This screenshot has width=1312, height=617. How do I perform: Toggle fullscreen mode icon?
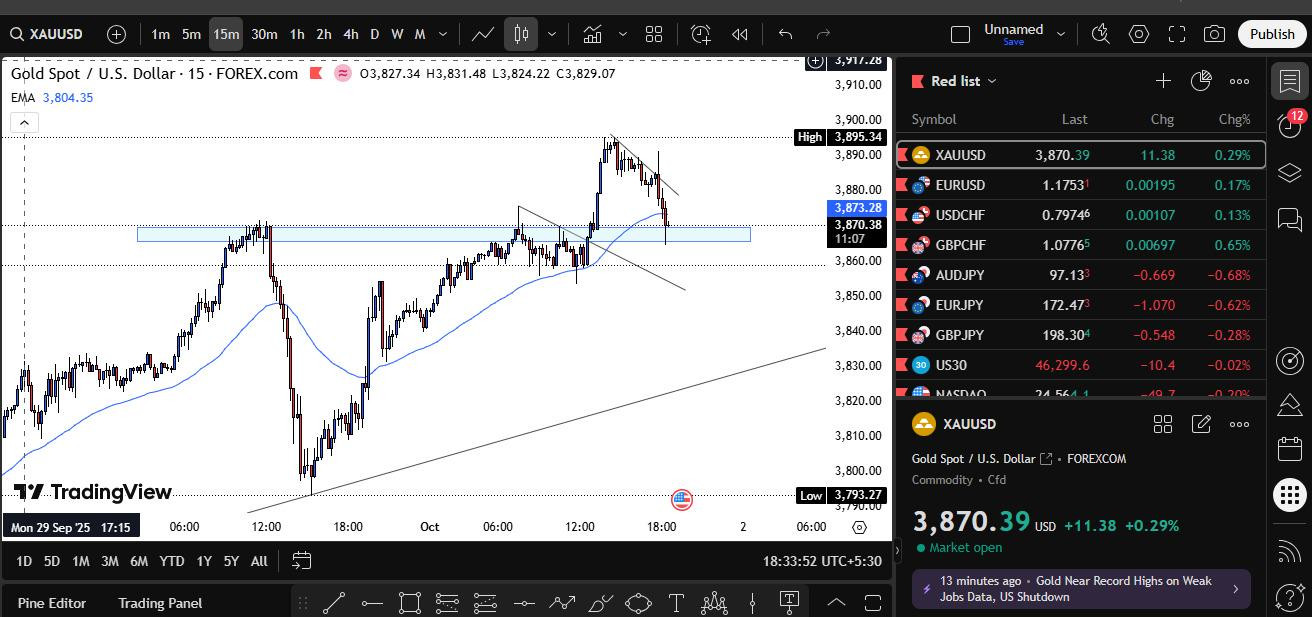(x=1177, y=34)
